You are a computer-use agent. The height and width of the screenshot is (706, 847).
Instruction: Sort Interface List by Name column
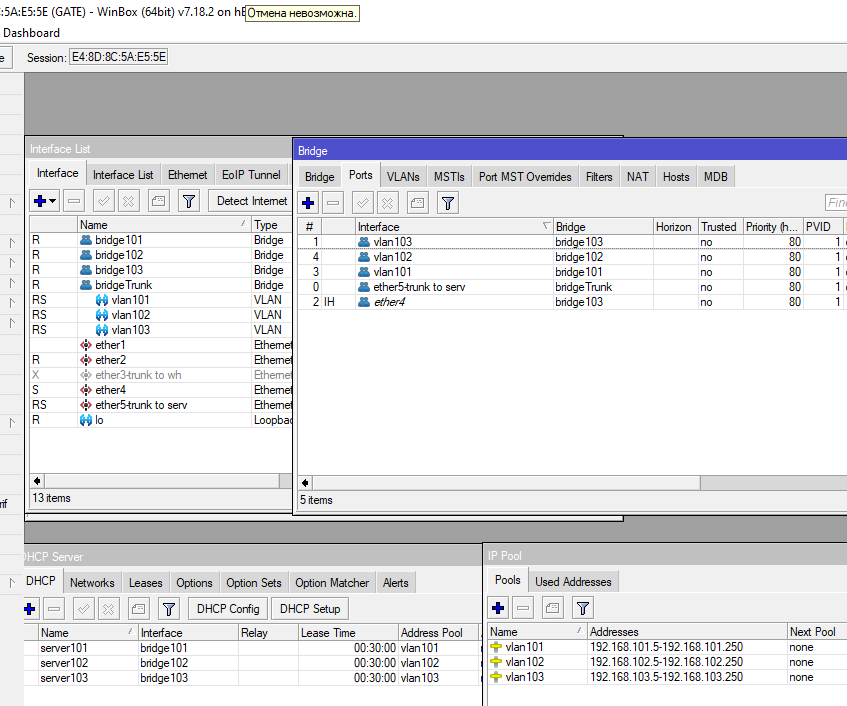point(164,225)
